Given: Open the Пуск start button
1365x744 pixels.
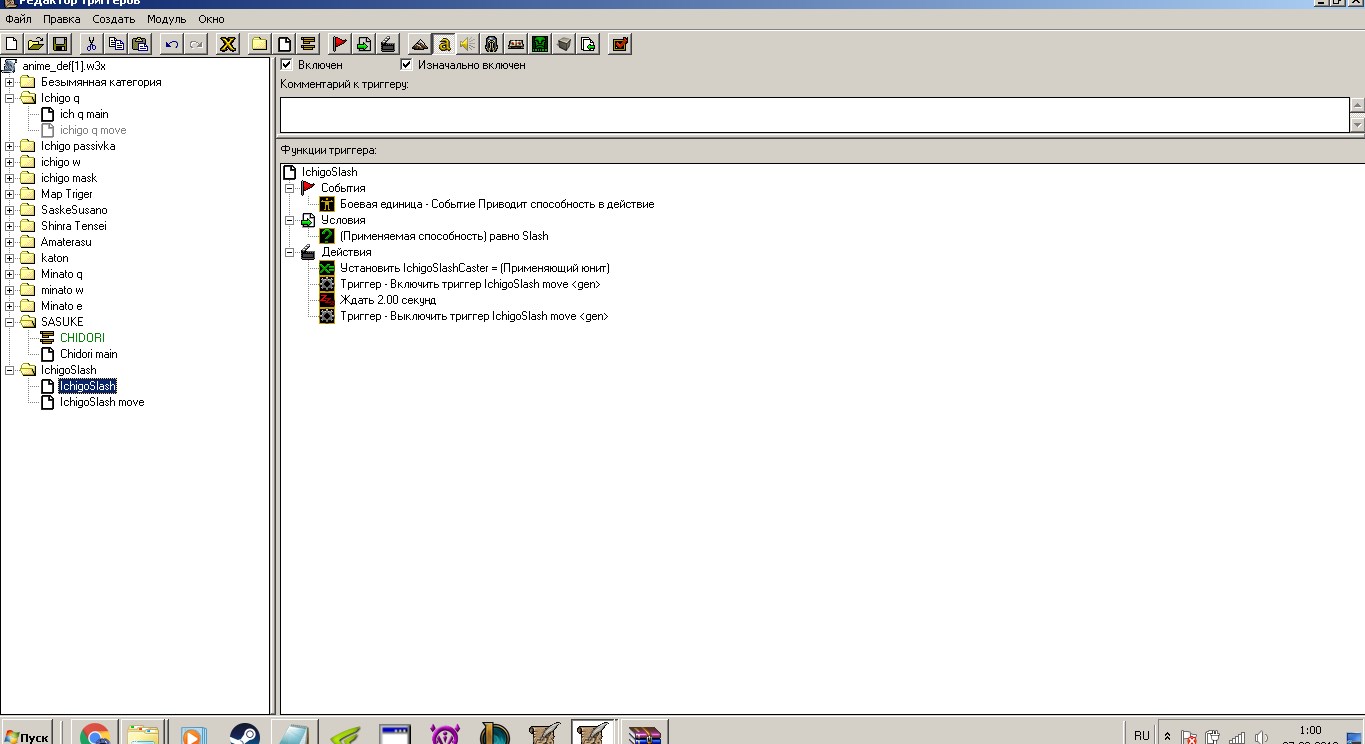Looking at the screenshot, I should pos(26,736).
